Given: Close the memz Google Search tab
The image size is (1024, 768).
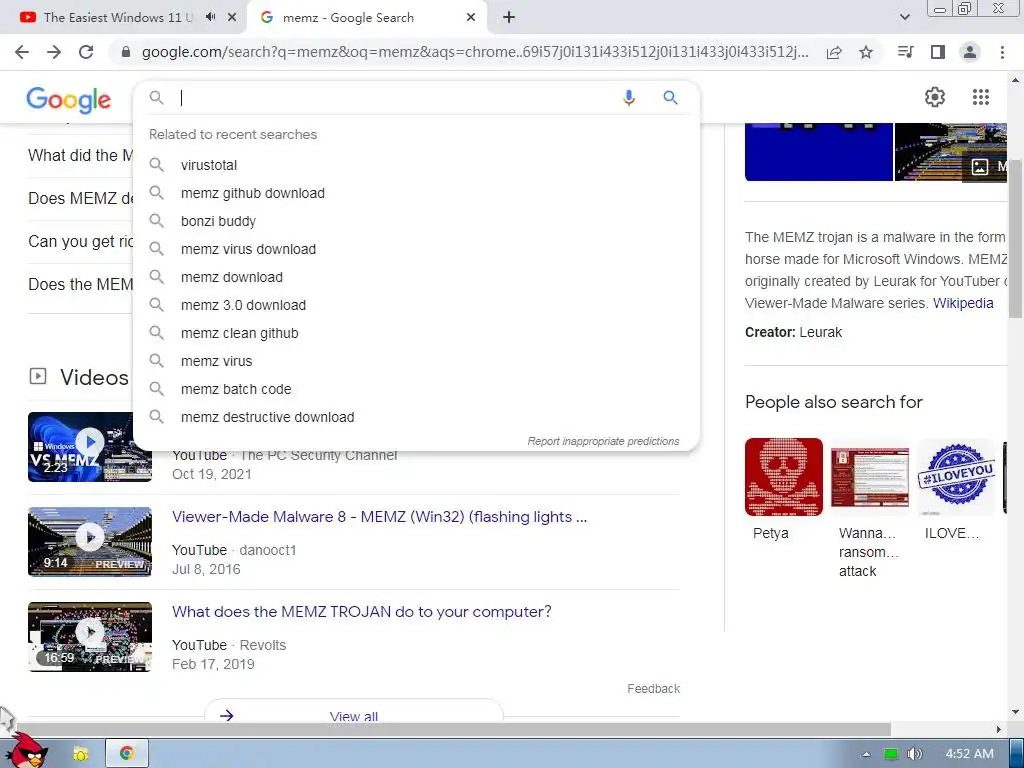Looking at the screenshot, I should 471,18.
